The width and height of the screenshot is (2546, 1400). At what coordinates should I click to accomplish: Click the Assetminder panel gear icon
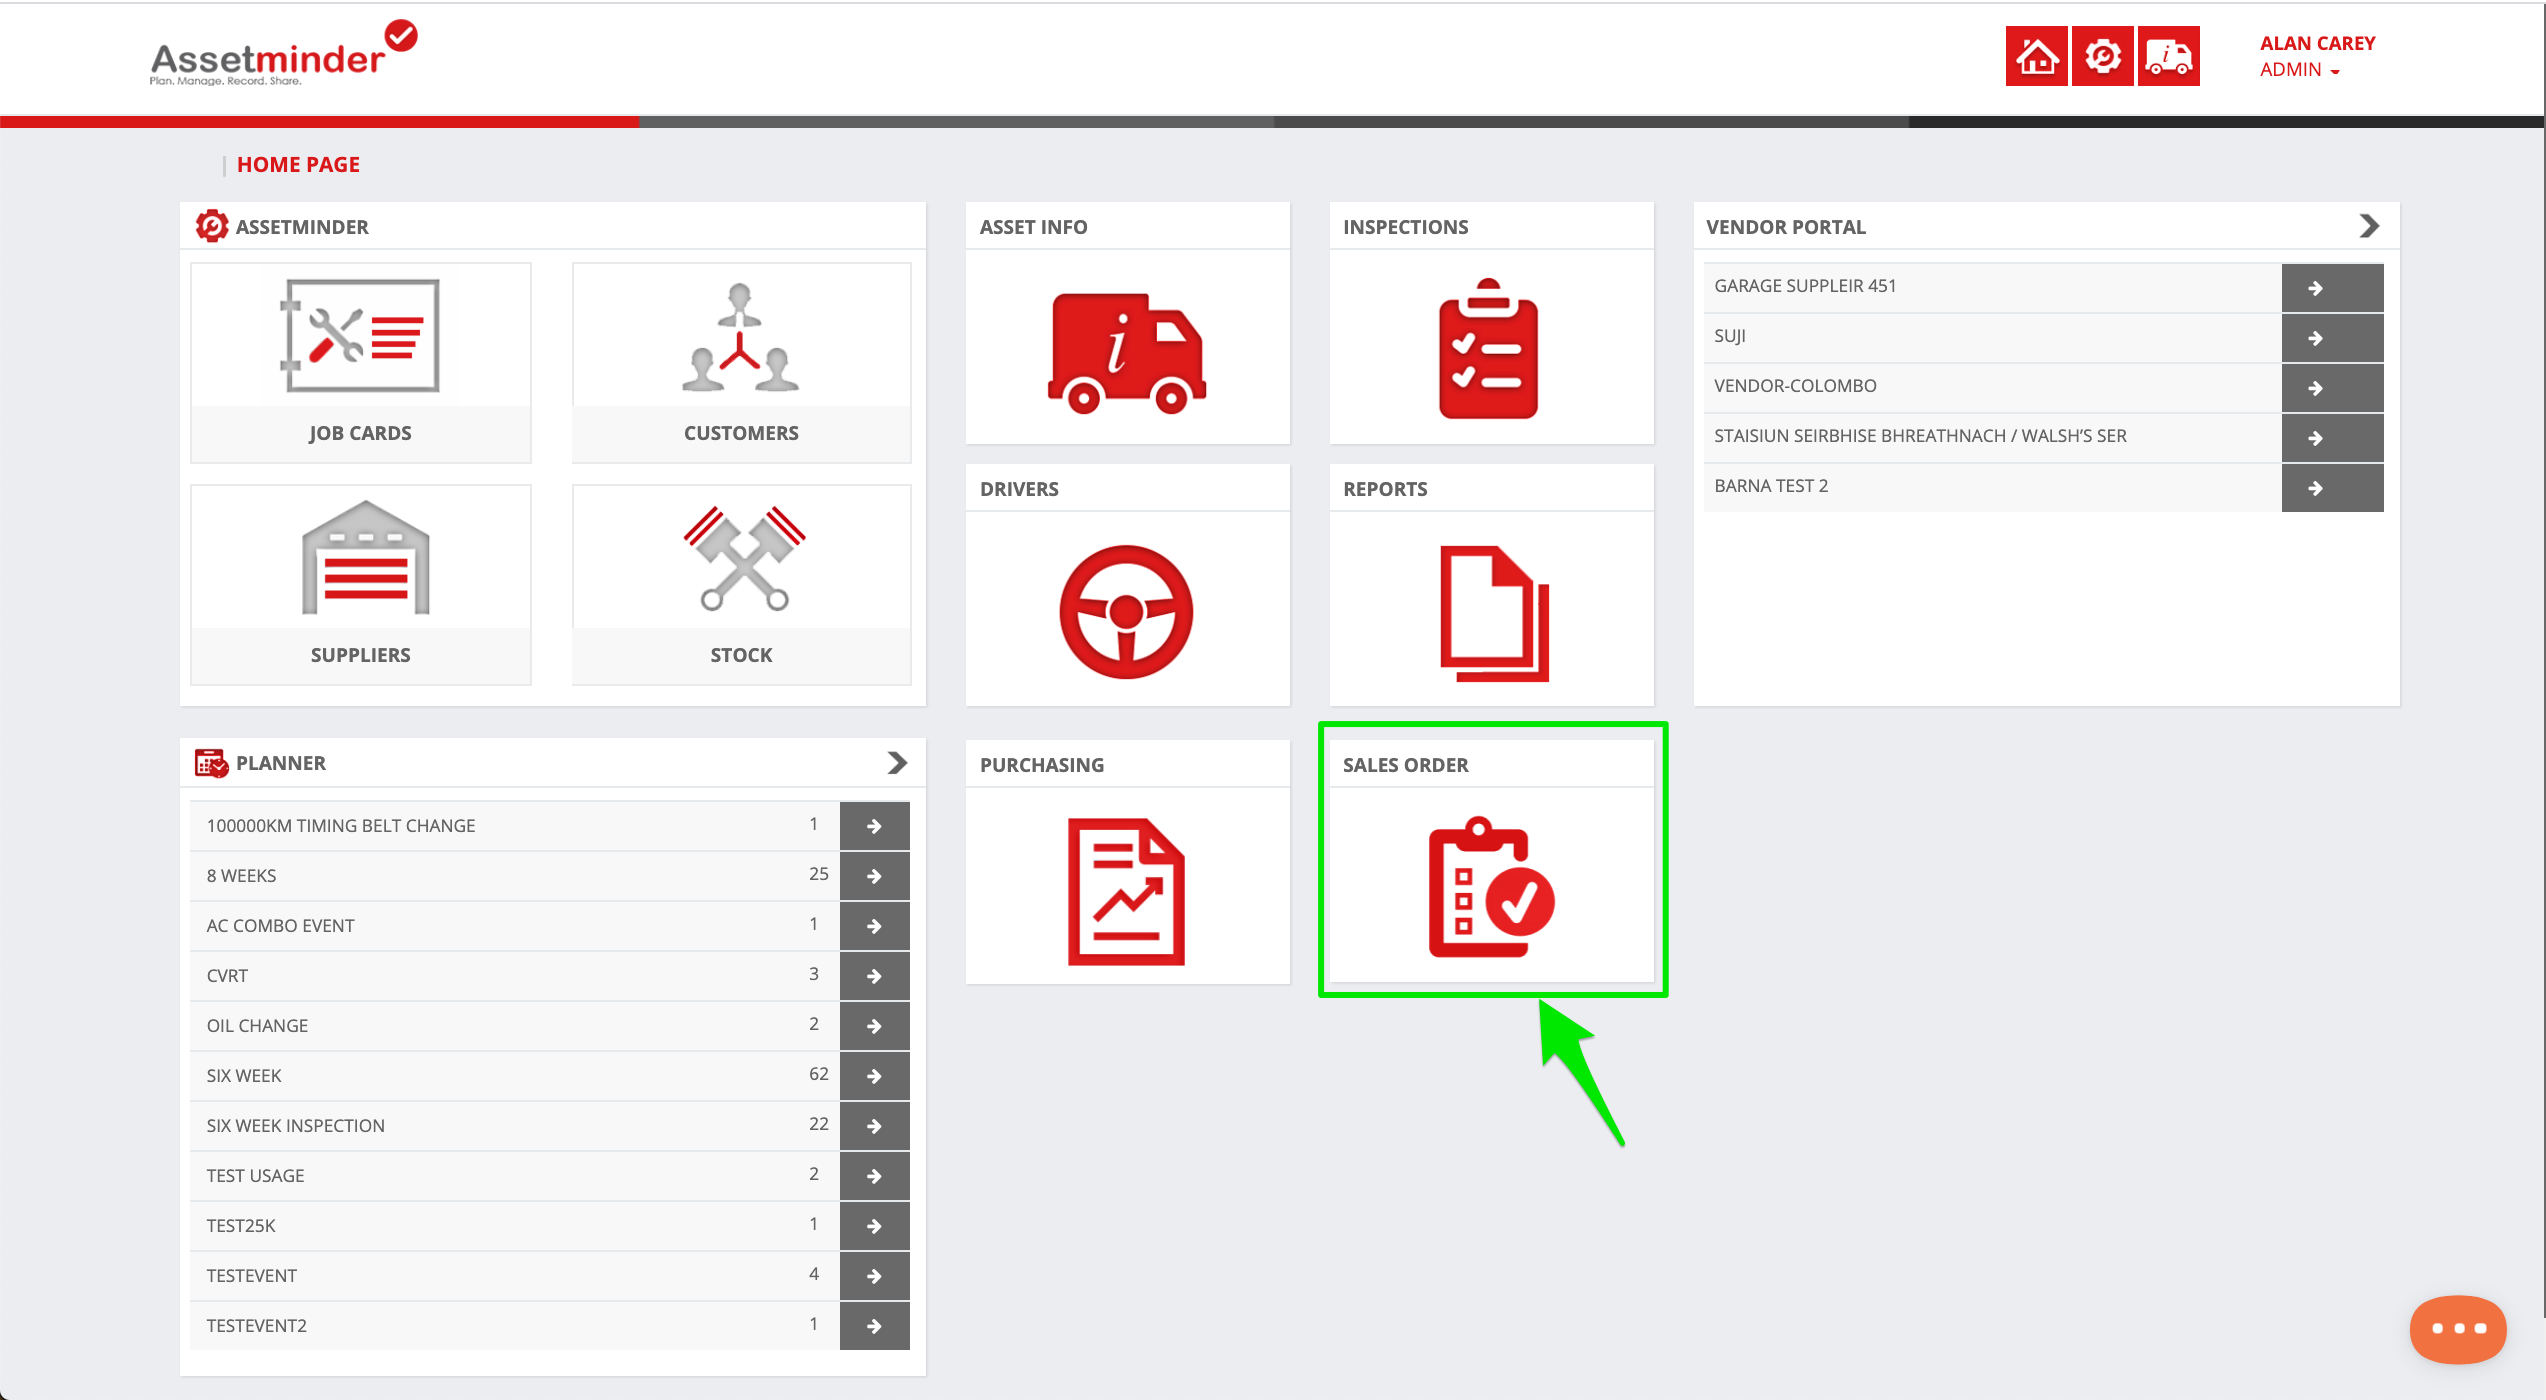[x=211, y=226]
